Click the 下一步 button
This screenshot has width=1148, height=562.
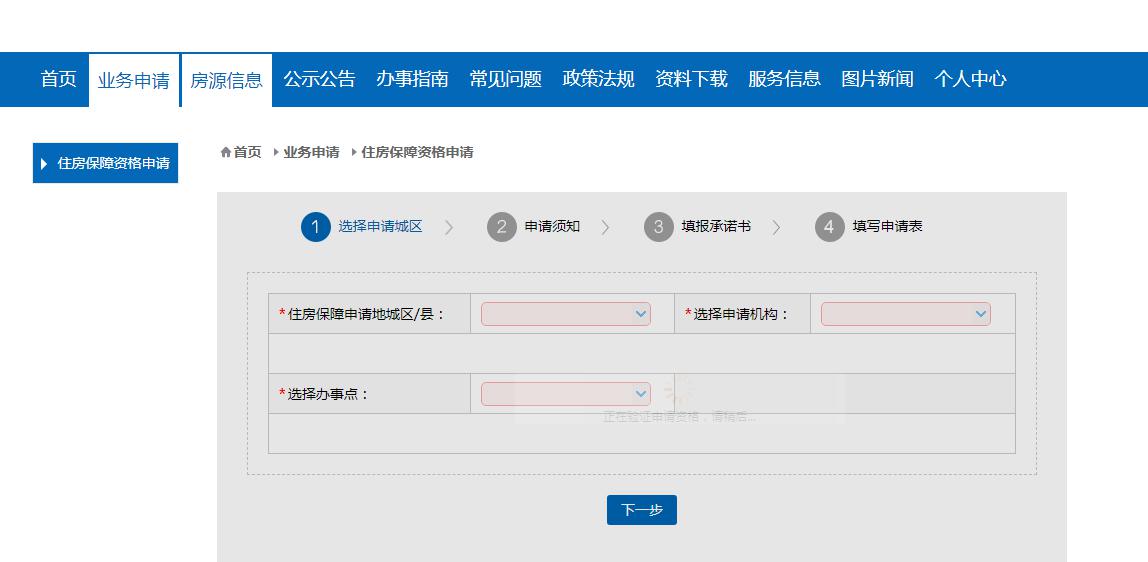tap(641, 510)
